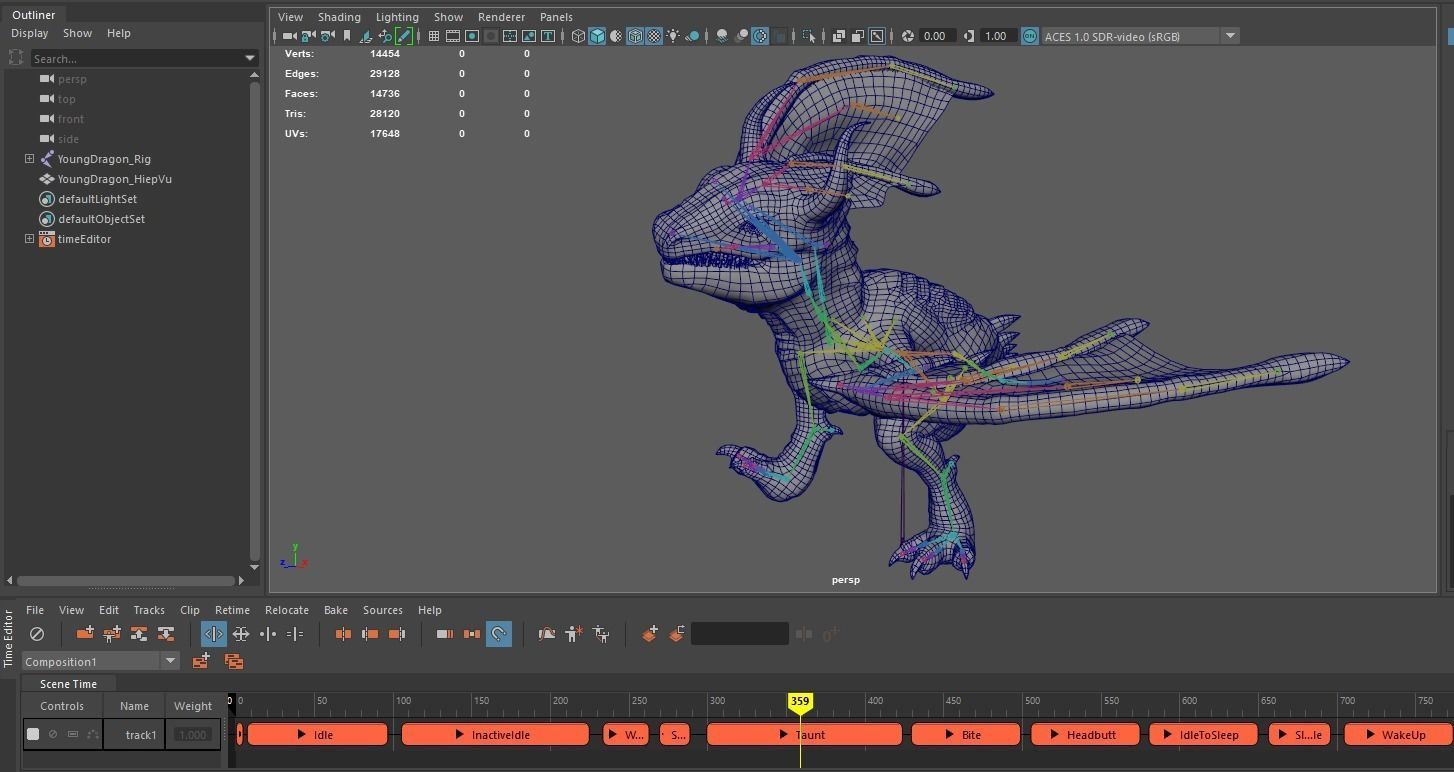
Task: Open the viewport Shading menu
Action: point(339,17)
